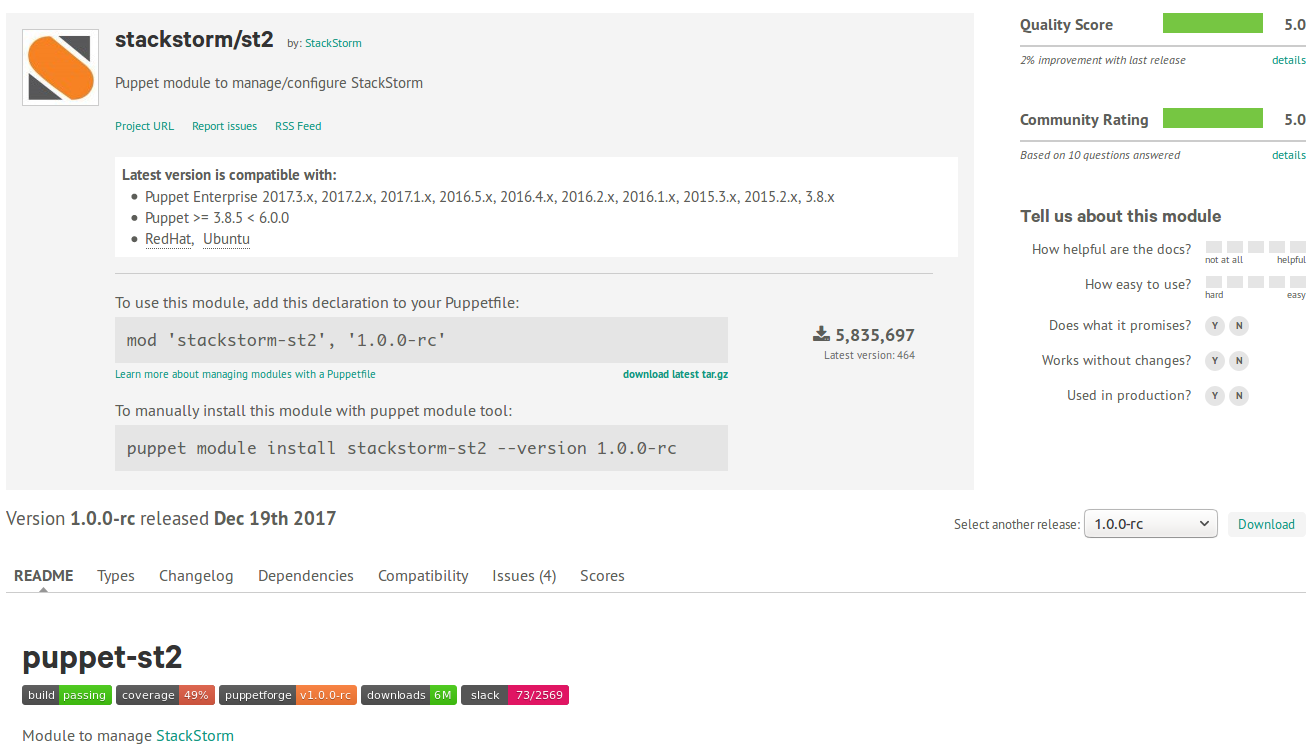The width and height of the screenshot is (1312, 756).
Task: Click the StackStorm orange logo image
Action: tap(60, 67)
